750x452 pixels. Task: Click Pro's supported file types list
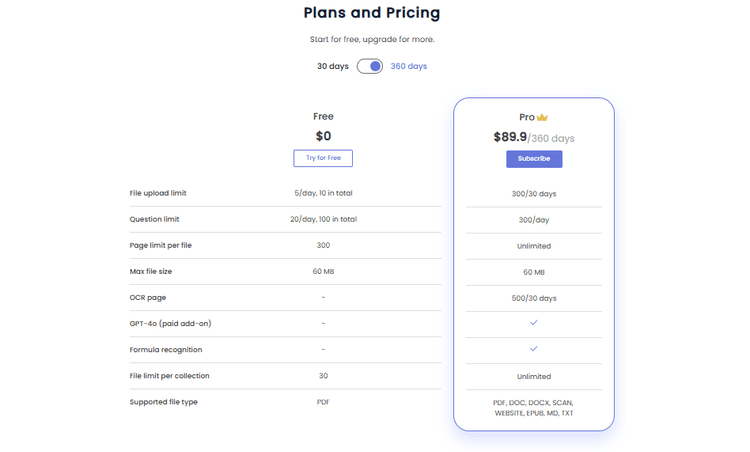pos(534,408)
